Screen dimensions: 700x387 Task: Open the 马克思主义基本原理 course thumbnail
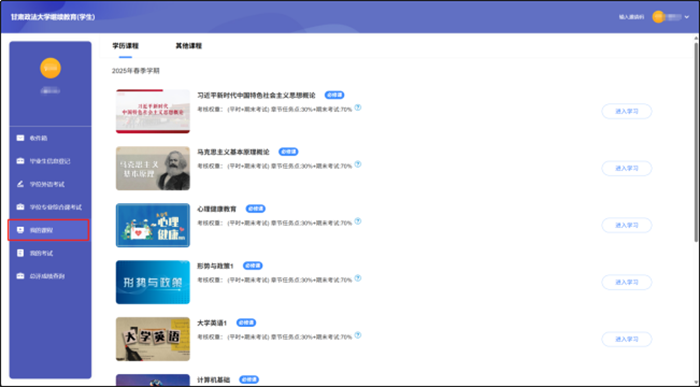tap(153, 168)
